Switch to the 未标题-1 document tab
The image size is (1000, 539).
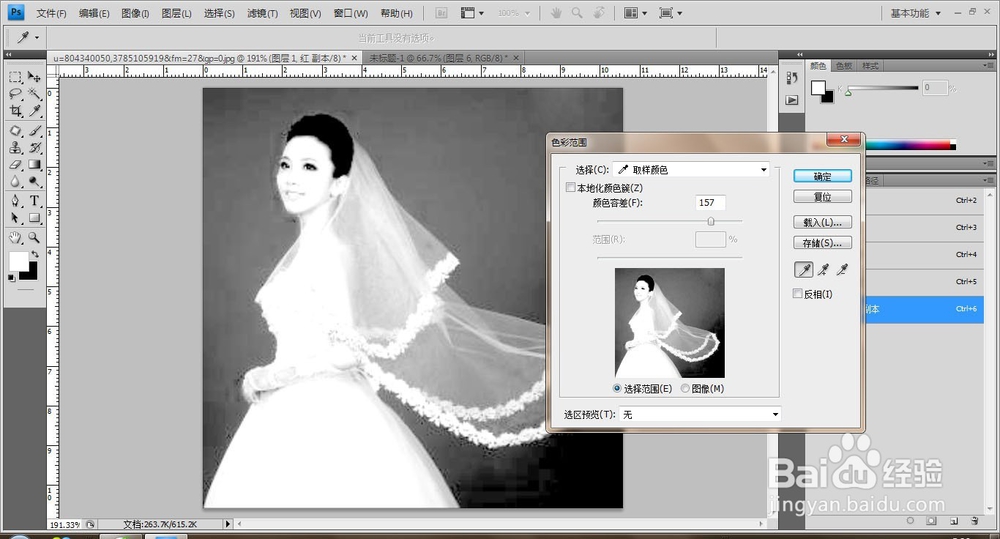point(444,58)
